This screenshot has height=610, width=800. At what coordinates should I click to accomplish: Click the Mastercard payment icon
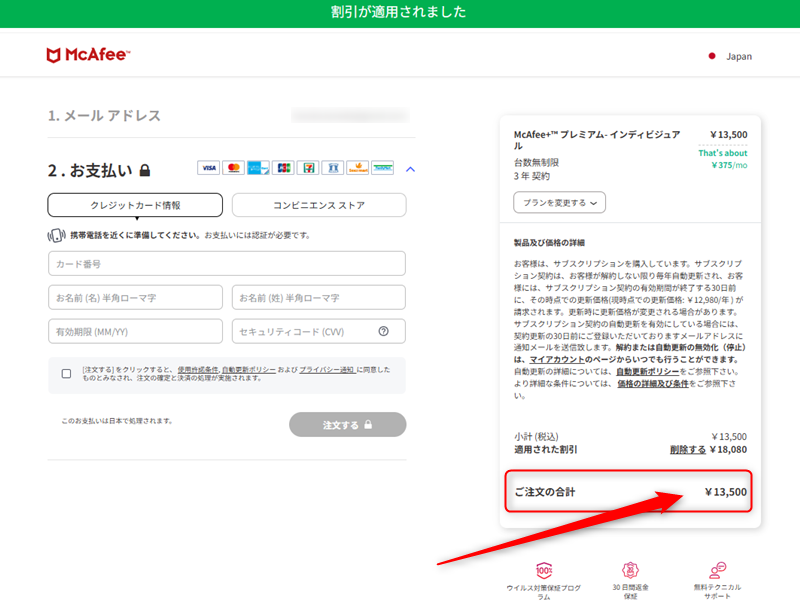point(233,168)
